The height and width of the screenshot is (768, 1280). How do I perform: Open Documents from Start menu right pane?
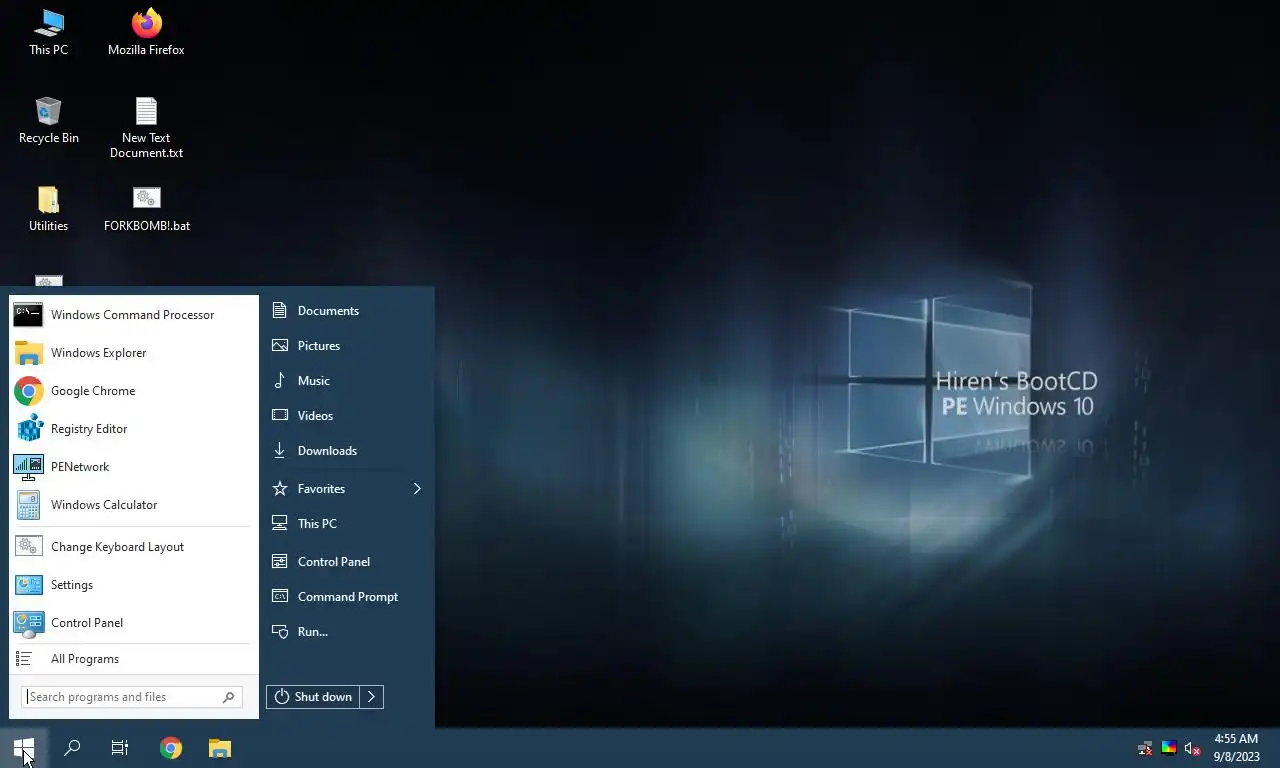click(347, 311)
